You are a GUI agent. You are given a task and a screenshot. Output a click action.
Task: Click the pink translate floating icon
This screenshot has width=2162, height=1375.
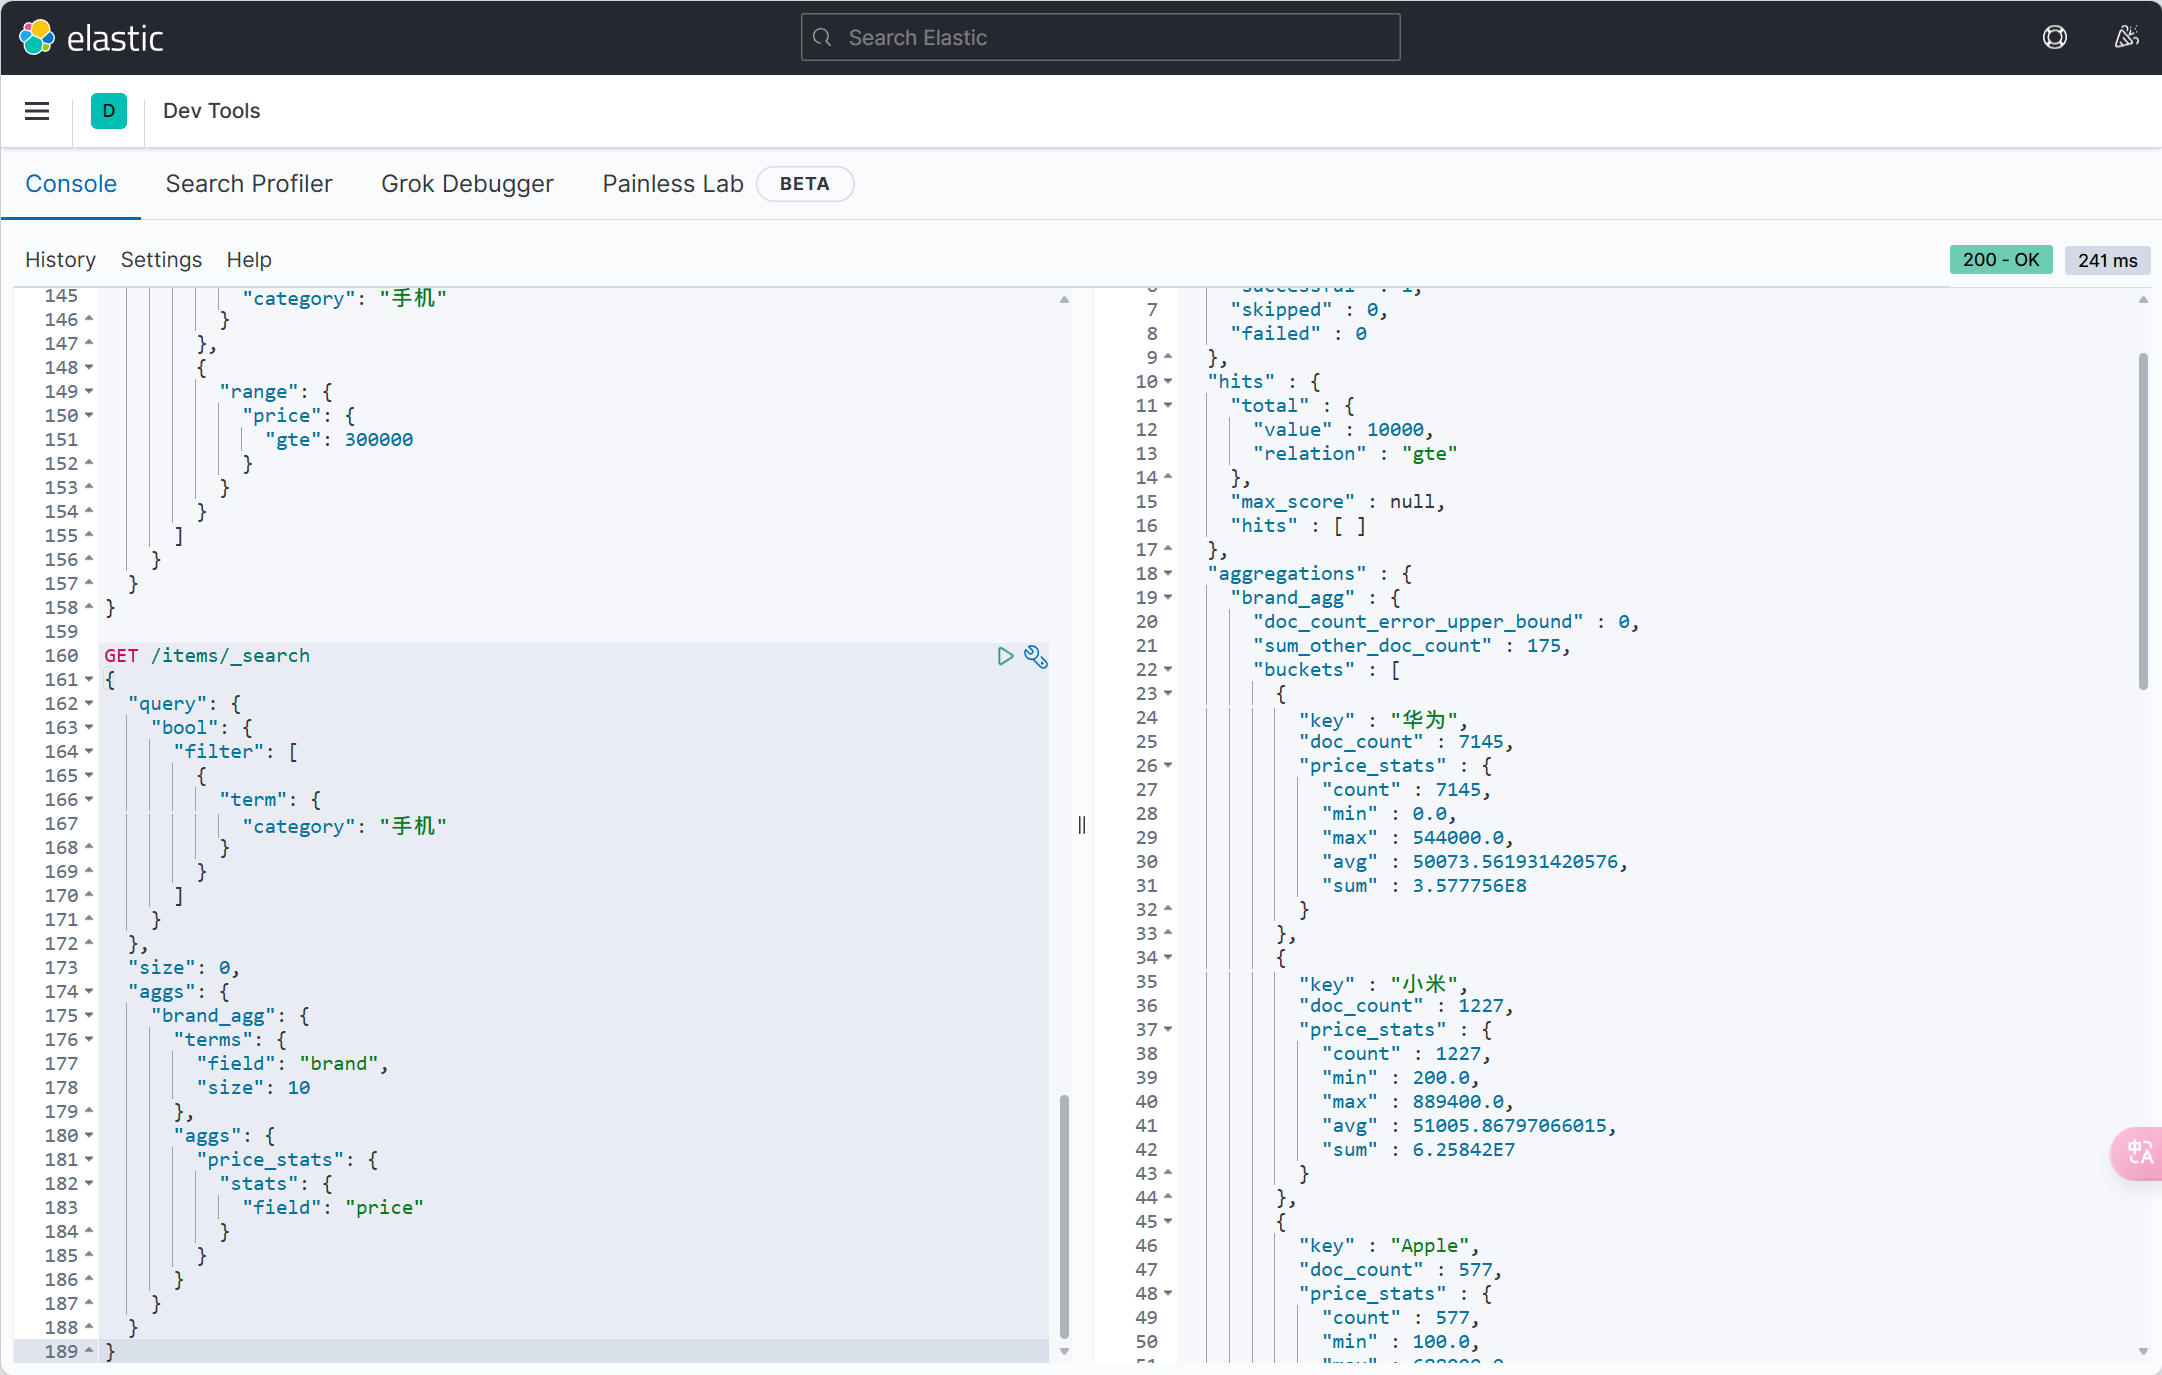click(x=2139, y=1153)
